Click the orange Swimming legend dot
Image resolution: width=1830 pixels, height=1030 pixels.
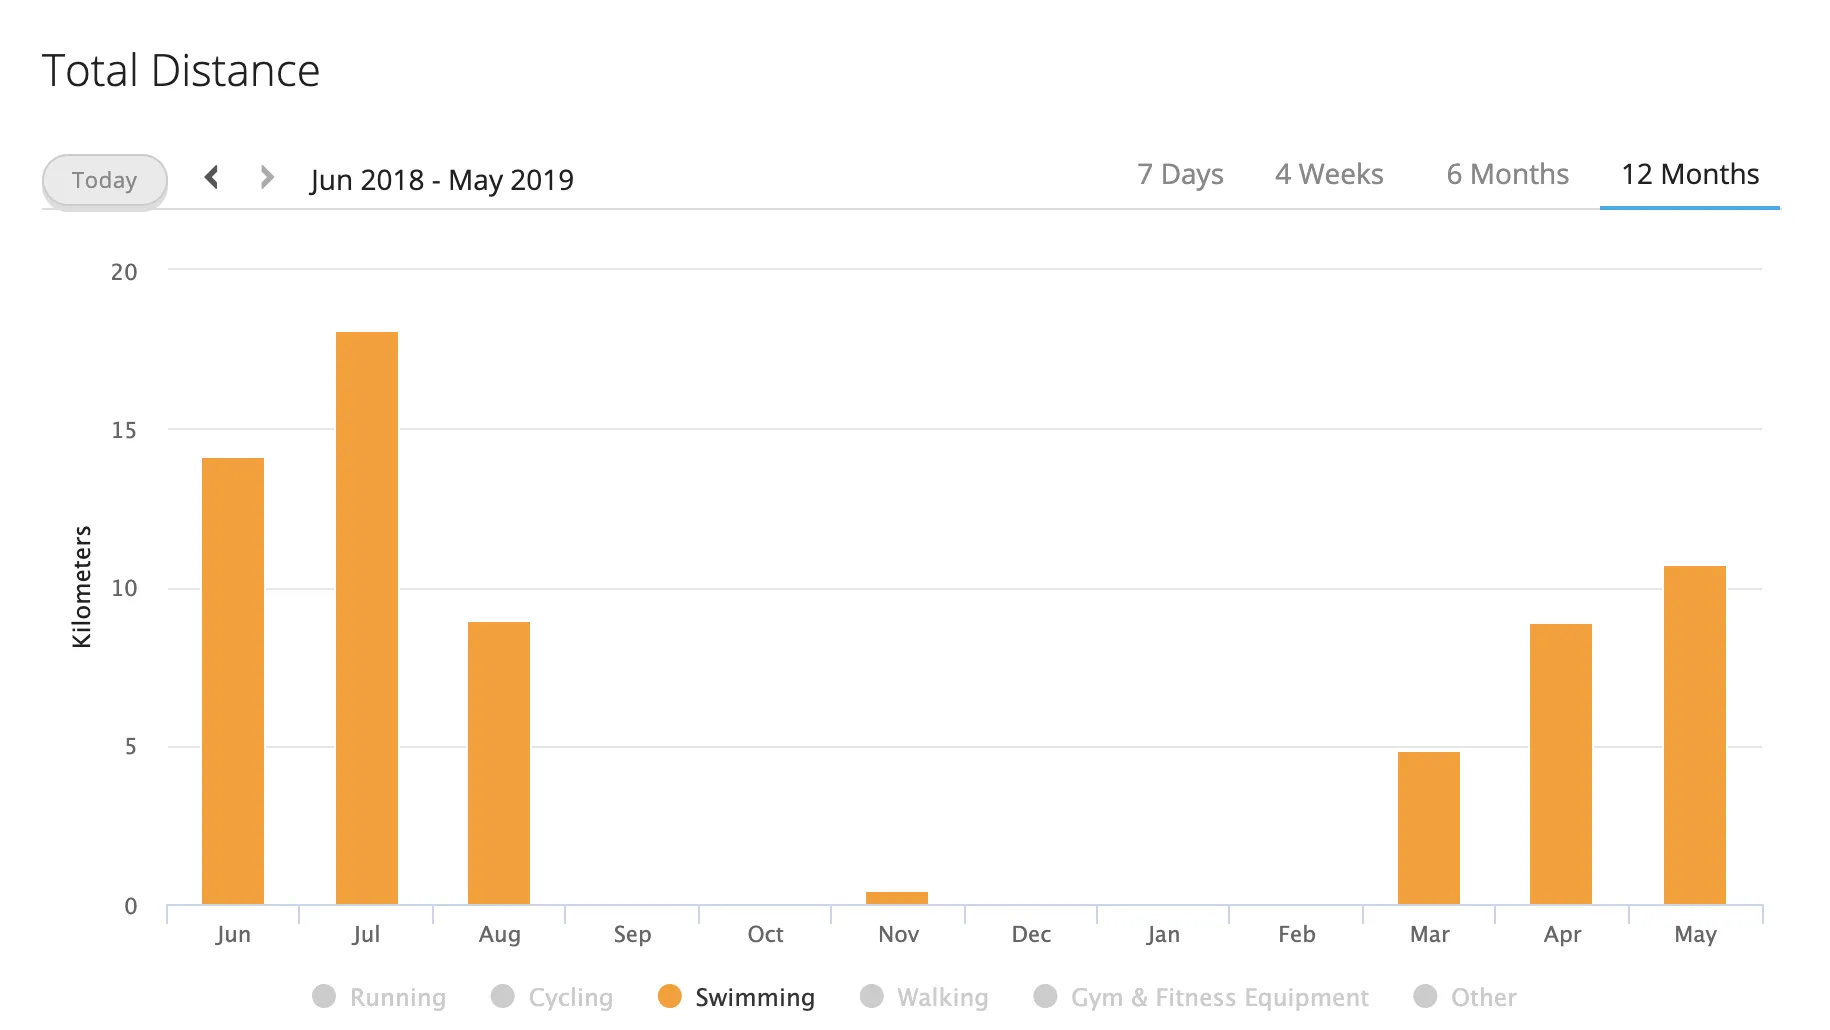(x=670, y=996)
